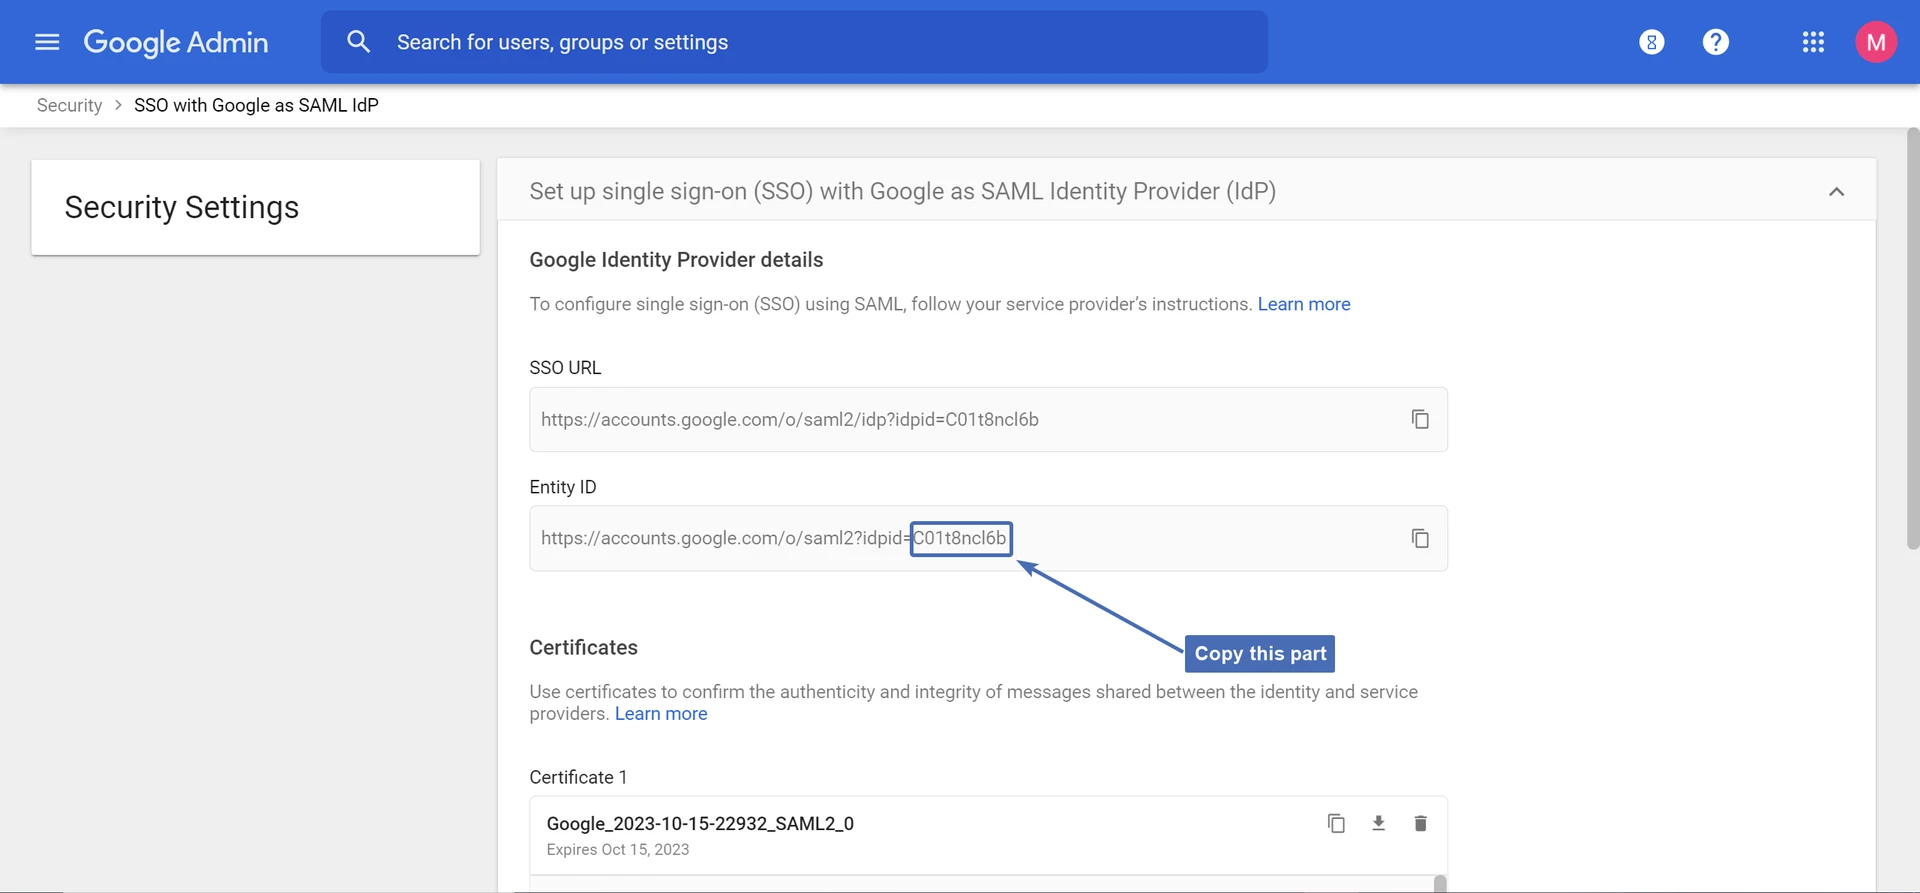Download the Google SAML2 certificate

1378,823
